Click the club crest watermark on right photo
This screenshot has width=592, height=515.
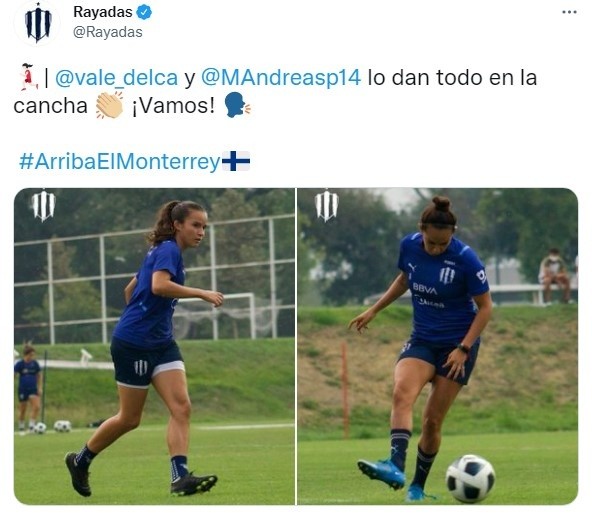[x=327, y=205]
